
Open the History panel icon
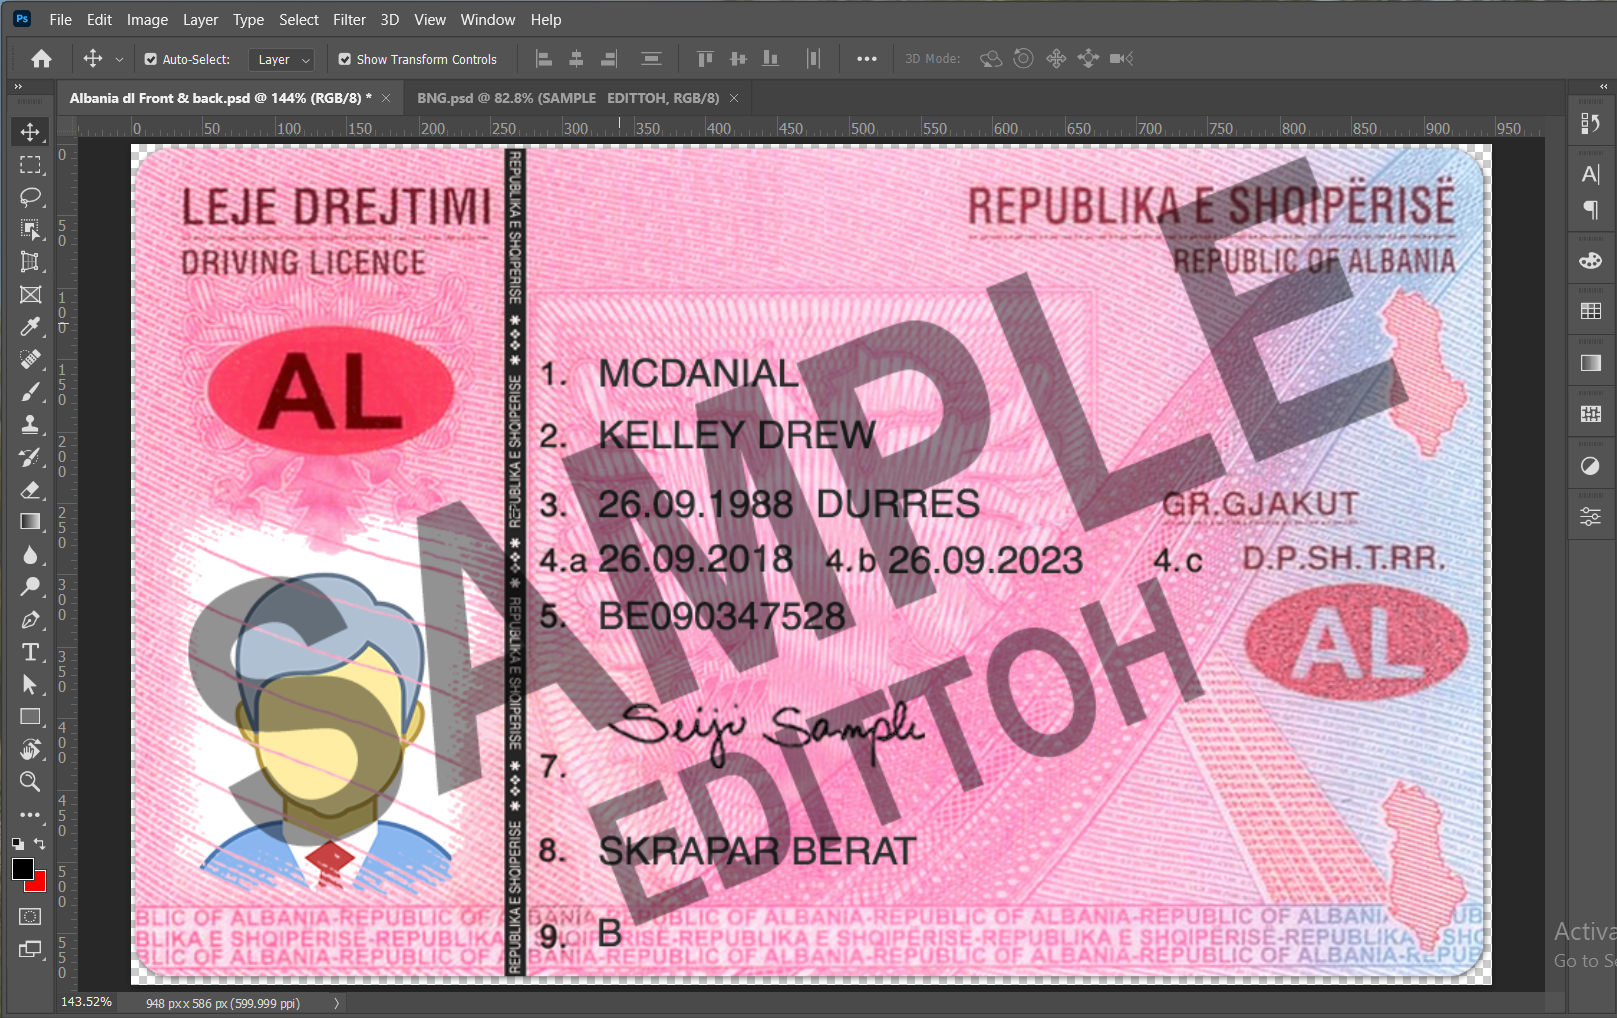(x=1590, y=123)
